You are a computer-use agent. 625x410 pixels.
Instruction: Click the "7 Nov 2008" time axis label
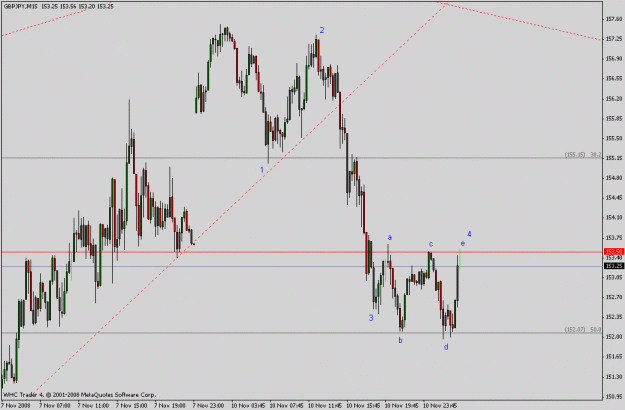[16, 406]
